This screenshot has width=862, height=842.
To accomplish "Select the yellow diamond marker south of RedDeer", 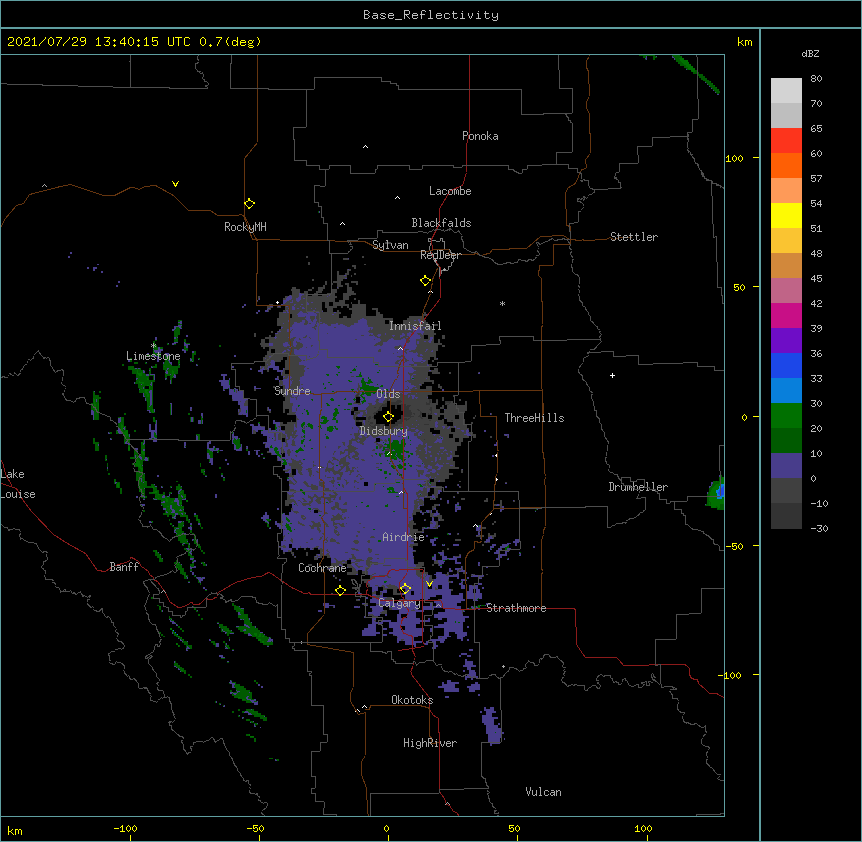I will pos(426,281).
